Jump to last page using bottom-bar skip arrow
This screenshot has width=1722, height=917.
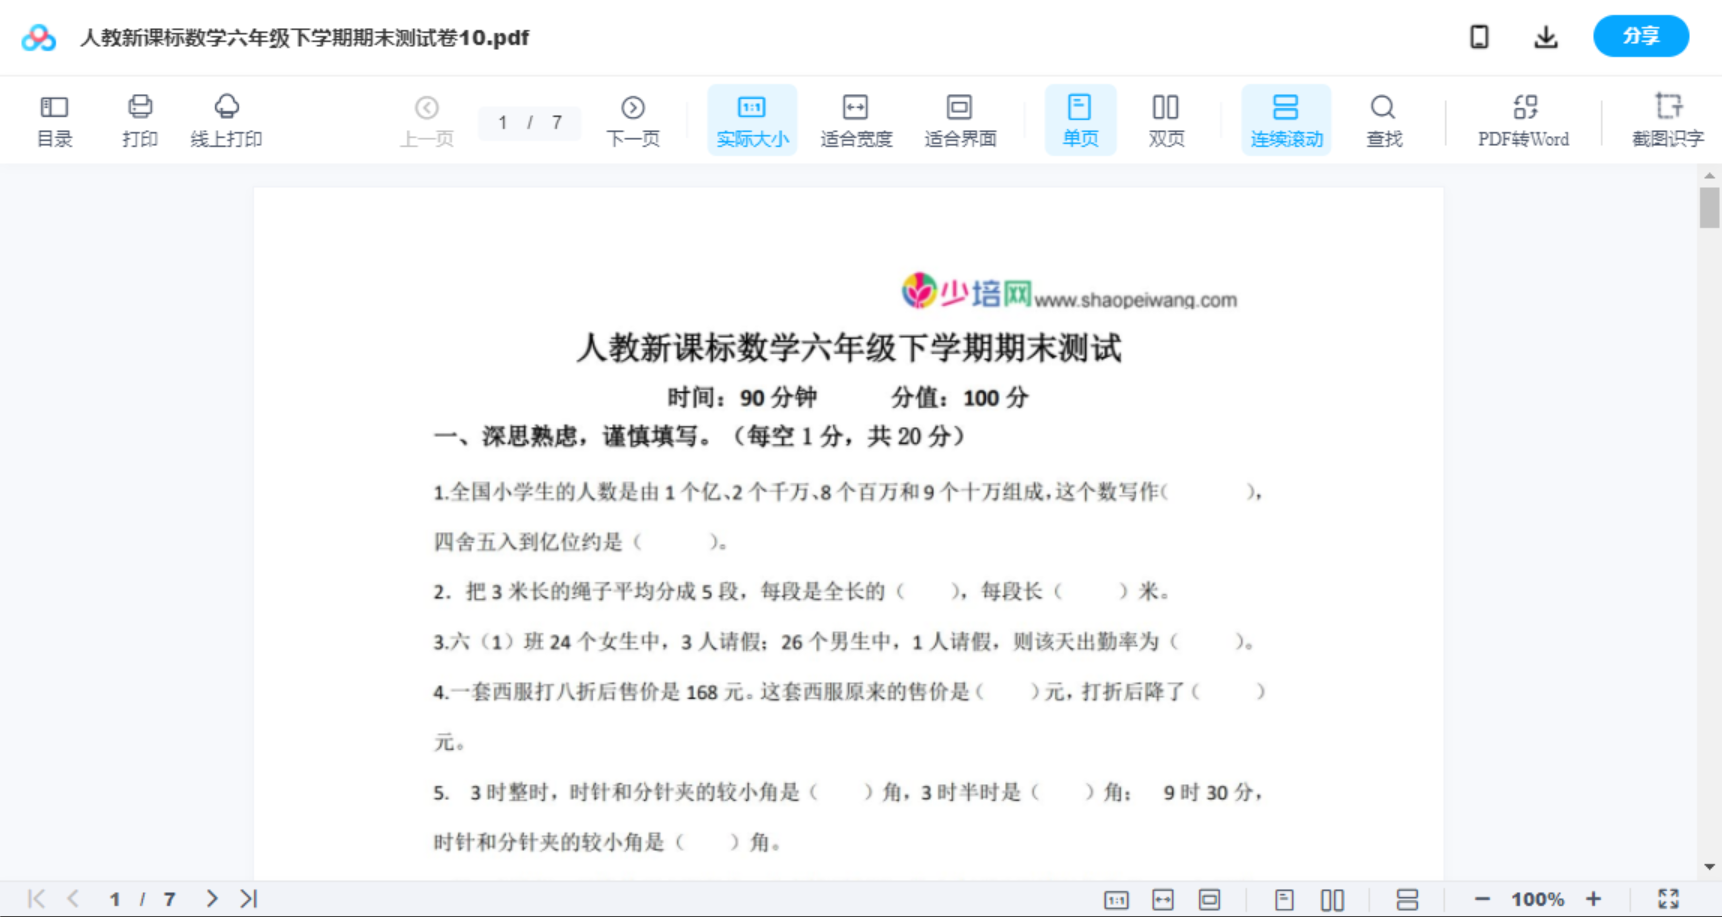point(251,898)
